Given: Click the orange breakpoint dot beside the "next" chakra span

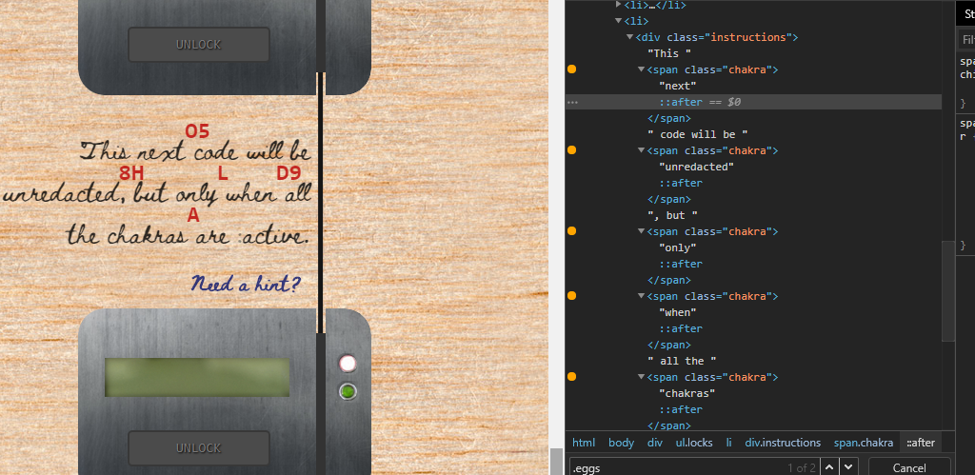Looking at the screenshot, I should (x=572, y=70).
